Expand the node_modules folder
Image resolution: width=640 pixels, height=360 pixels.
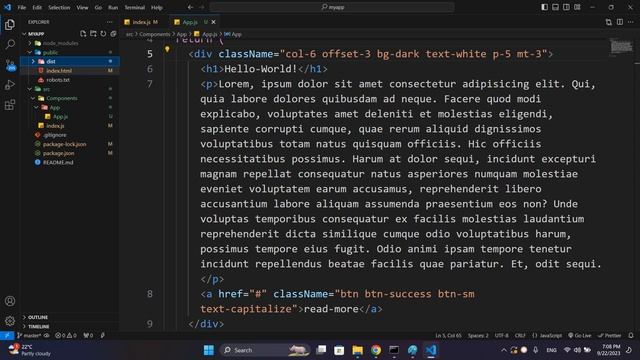29,43
